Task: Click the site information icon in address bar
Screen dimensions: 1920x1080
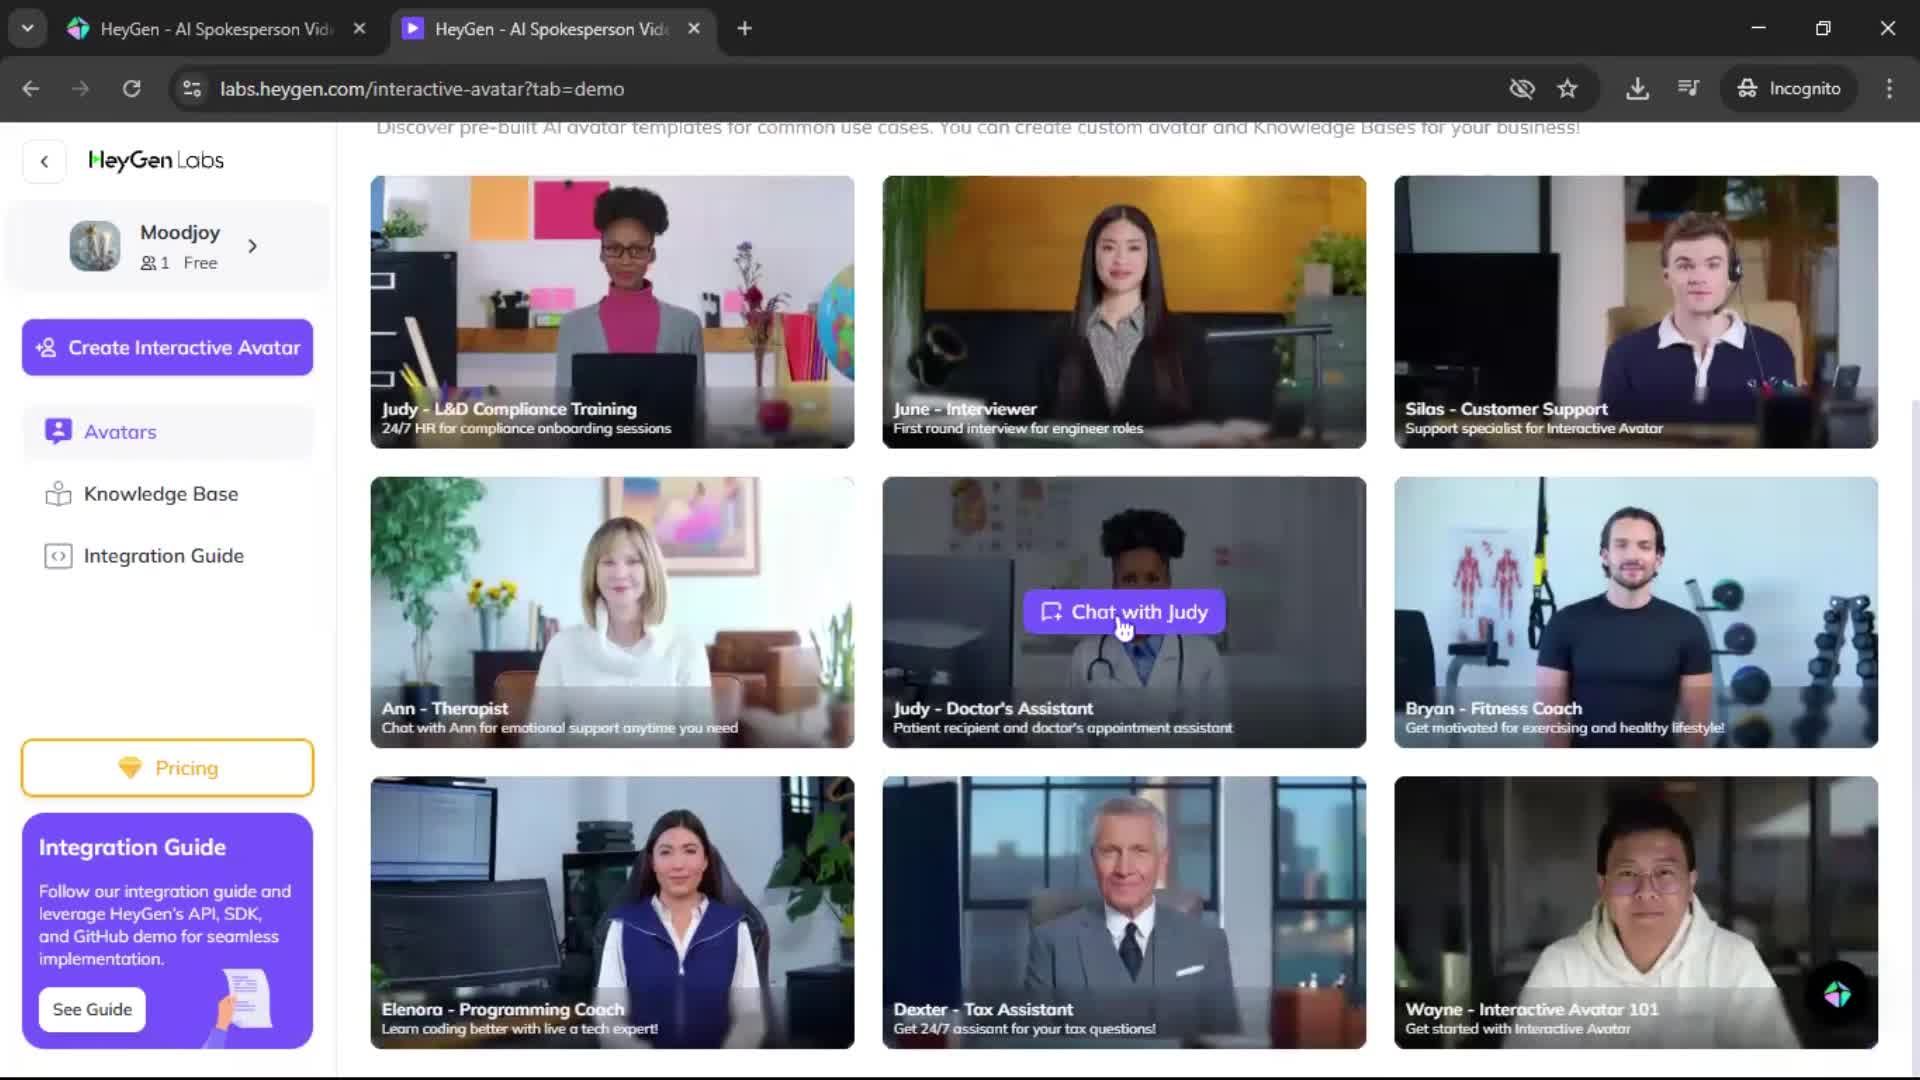Action: [x=192, y=89]
